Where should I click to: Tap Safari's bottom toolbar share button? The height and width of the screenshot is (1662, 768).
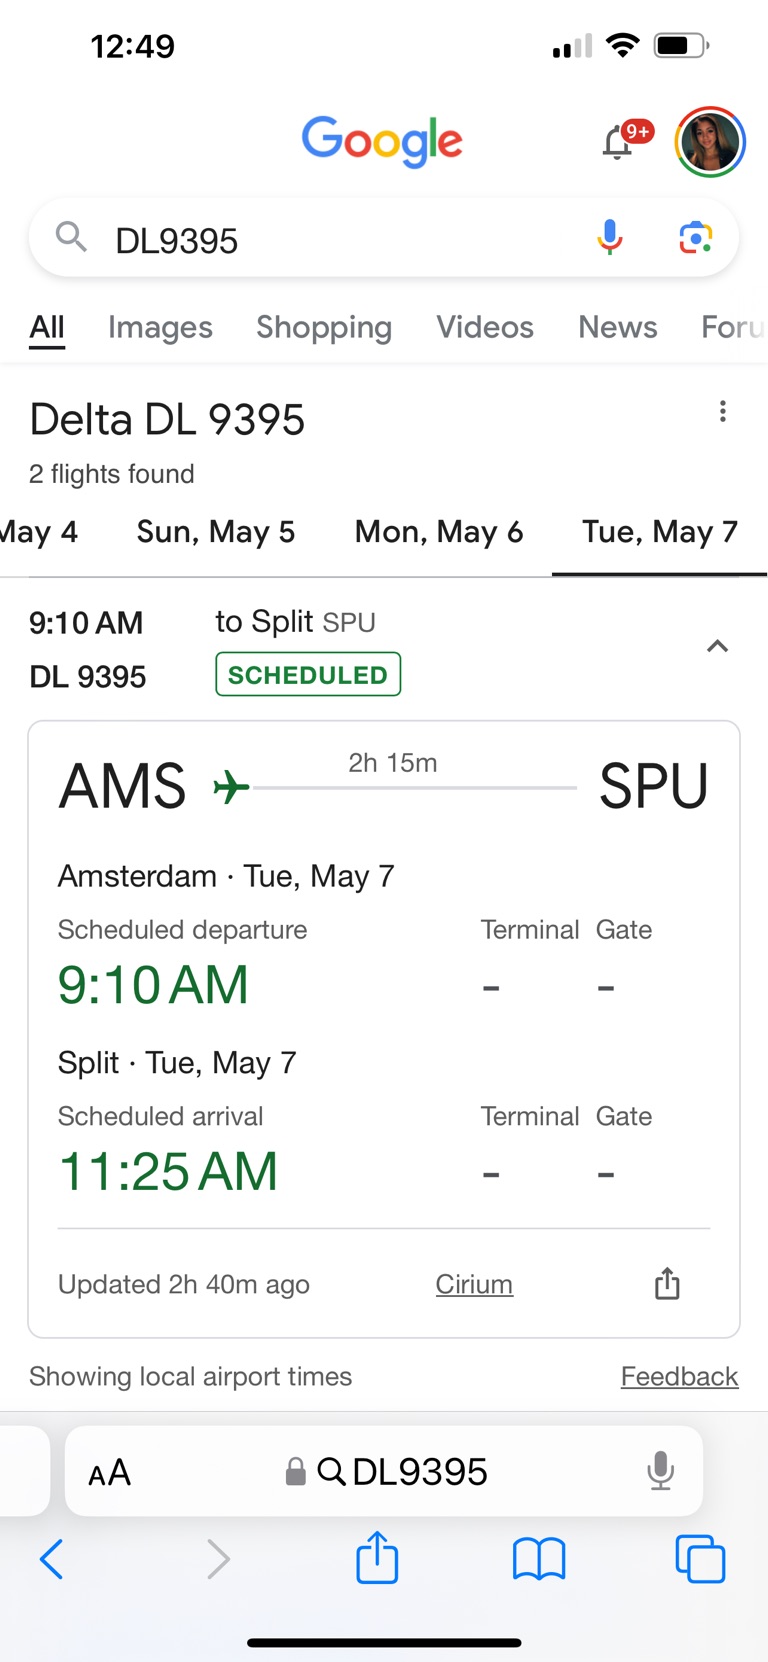click(x=377, y=1558)
